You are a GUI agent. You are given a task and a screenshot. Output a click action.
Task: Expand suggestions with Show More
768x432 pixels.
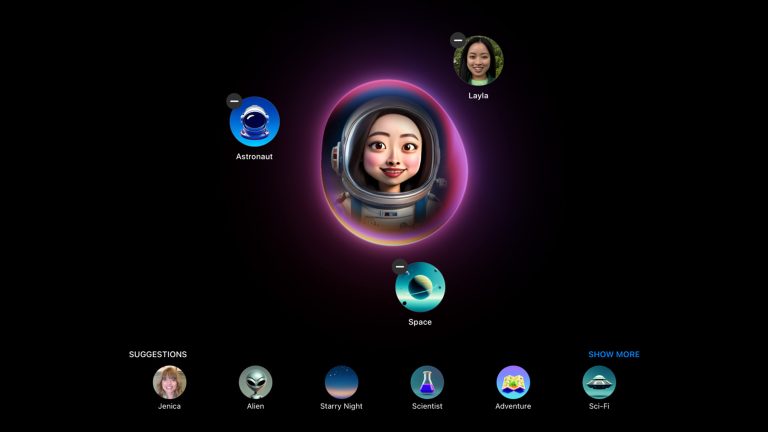coord(613,354)
